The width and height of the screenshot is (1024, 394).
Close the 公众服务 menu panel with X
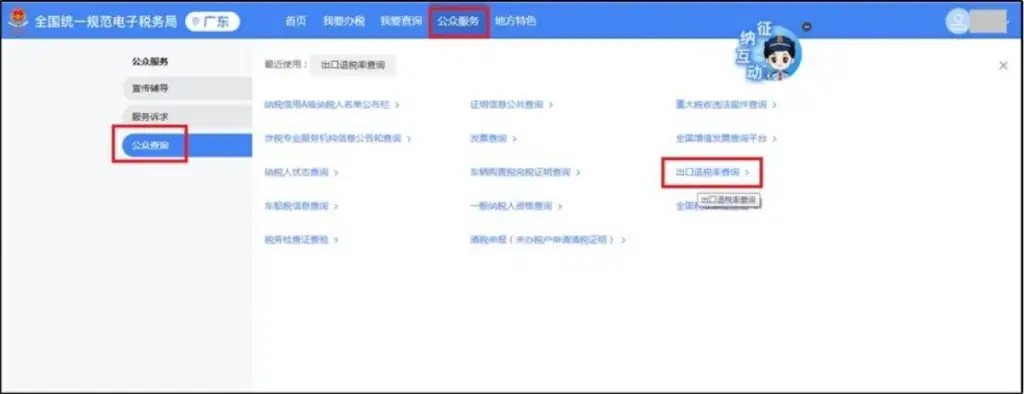coord(1003,65)
